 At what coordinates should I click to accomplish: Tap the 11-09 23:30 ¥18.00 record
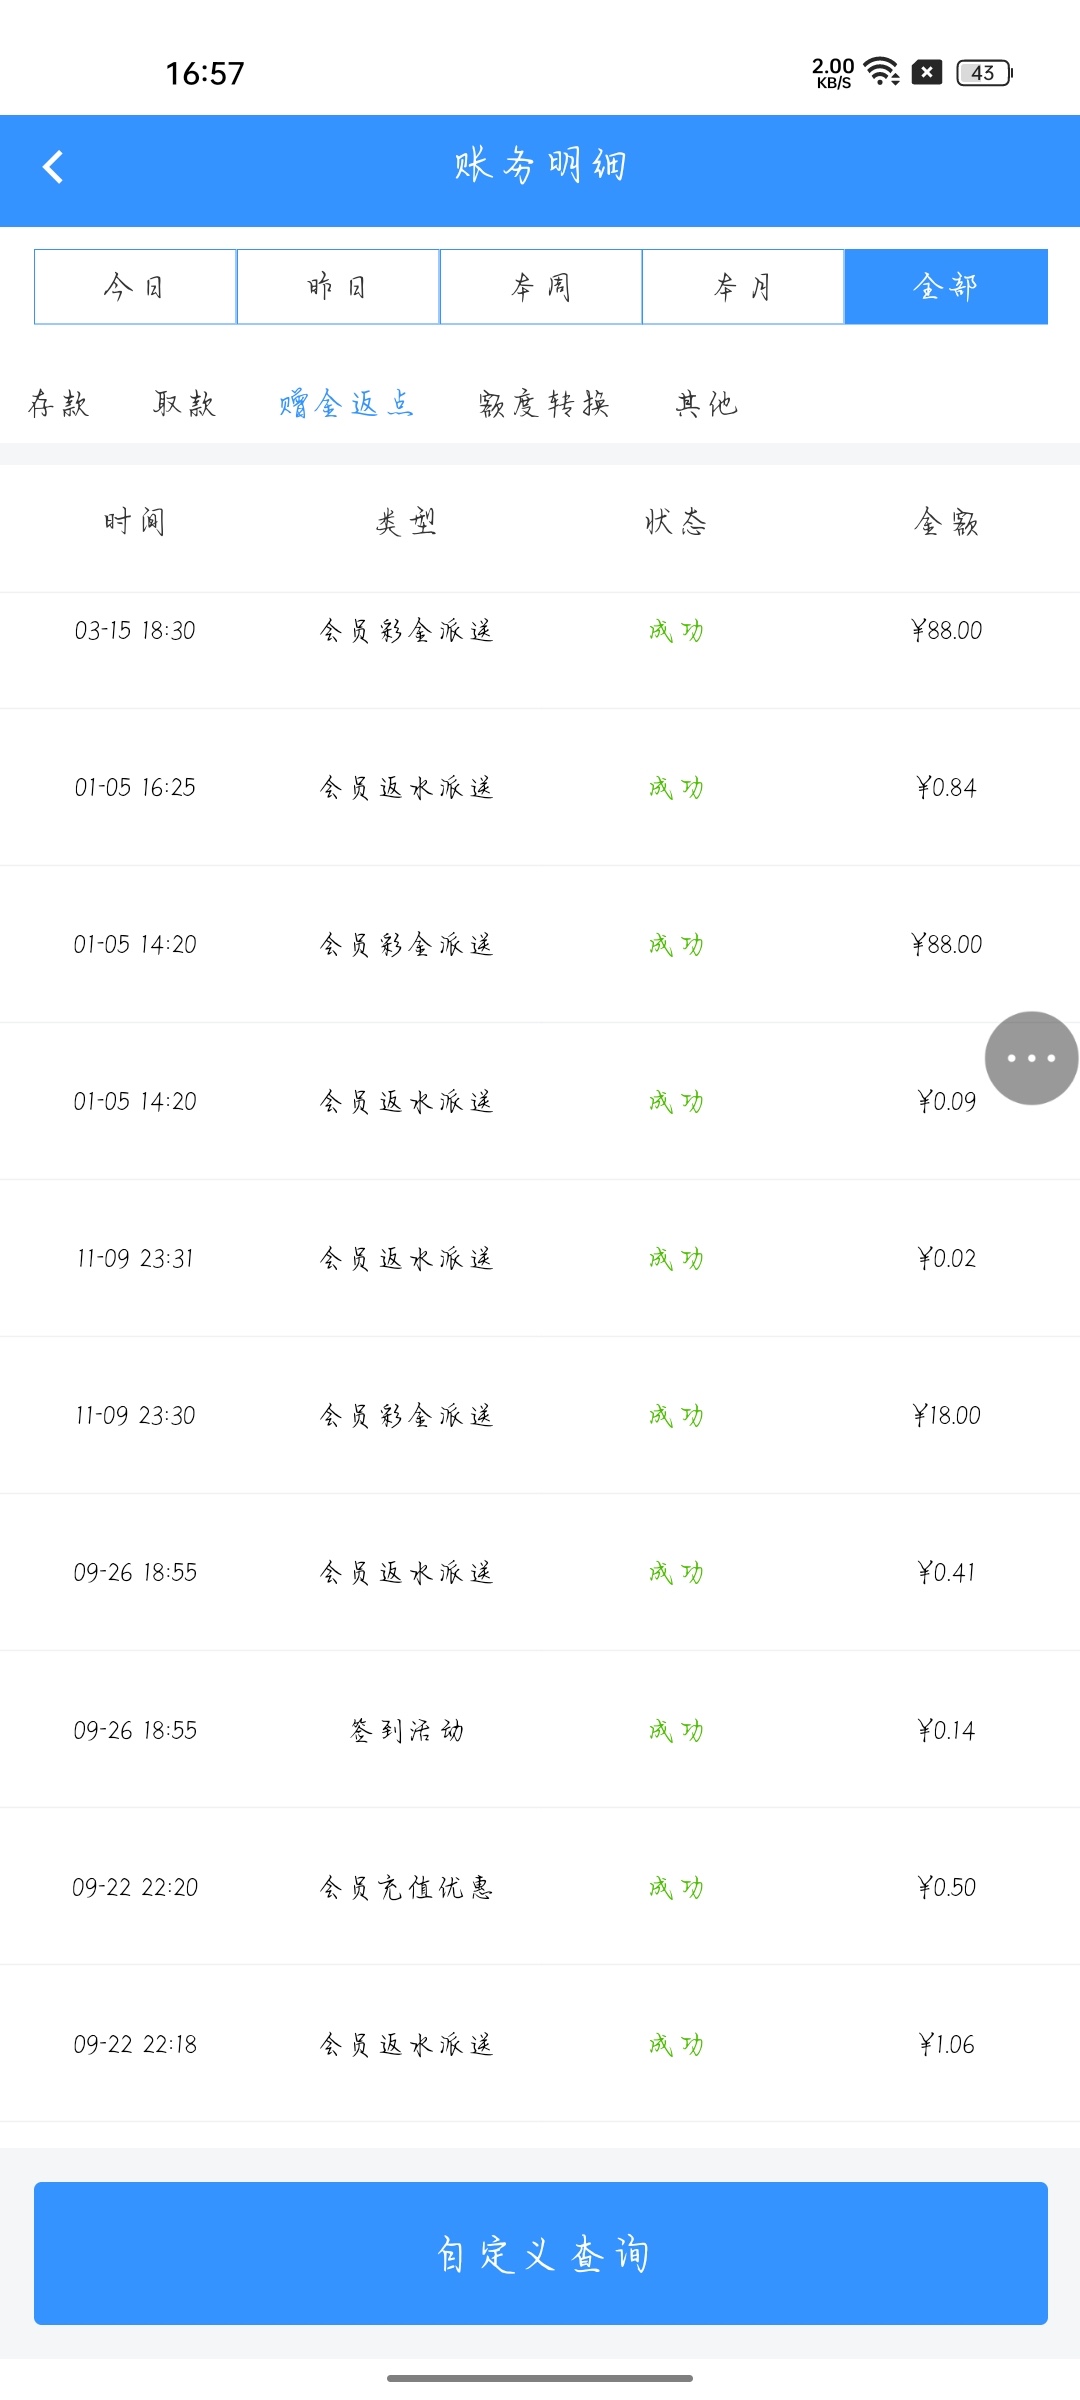(x=540, y=1415)
